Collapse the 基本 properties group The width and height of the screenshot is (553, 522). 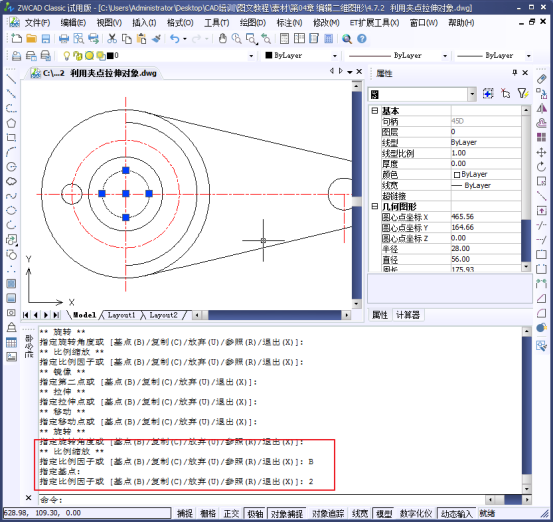(375, 111)
